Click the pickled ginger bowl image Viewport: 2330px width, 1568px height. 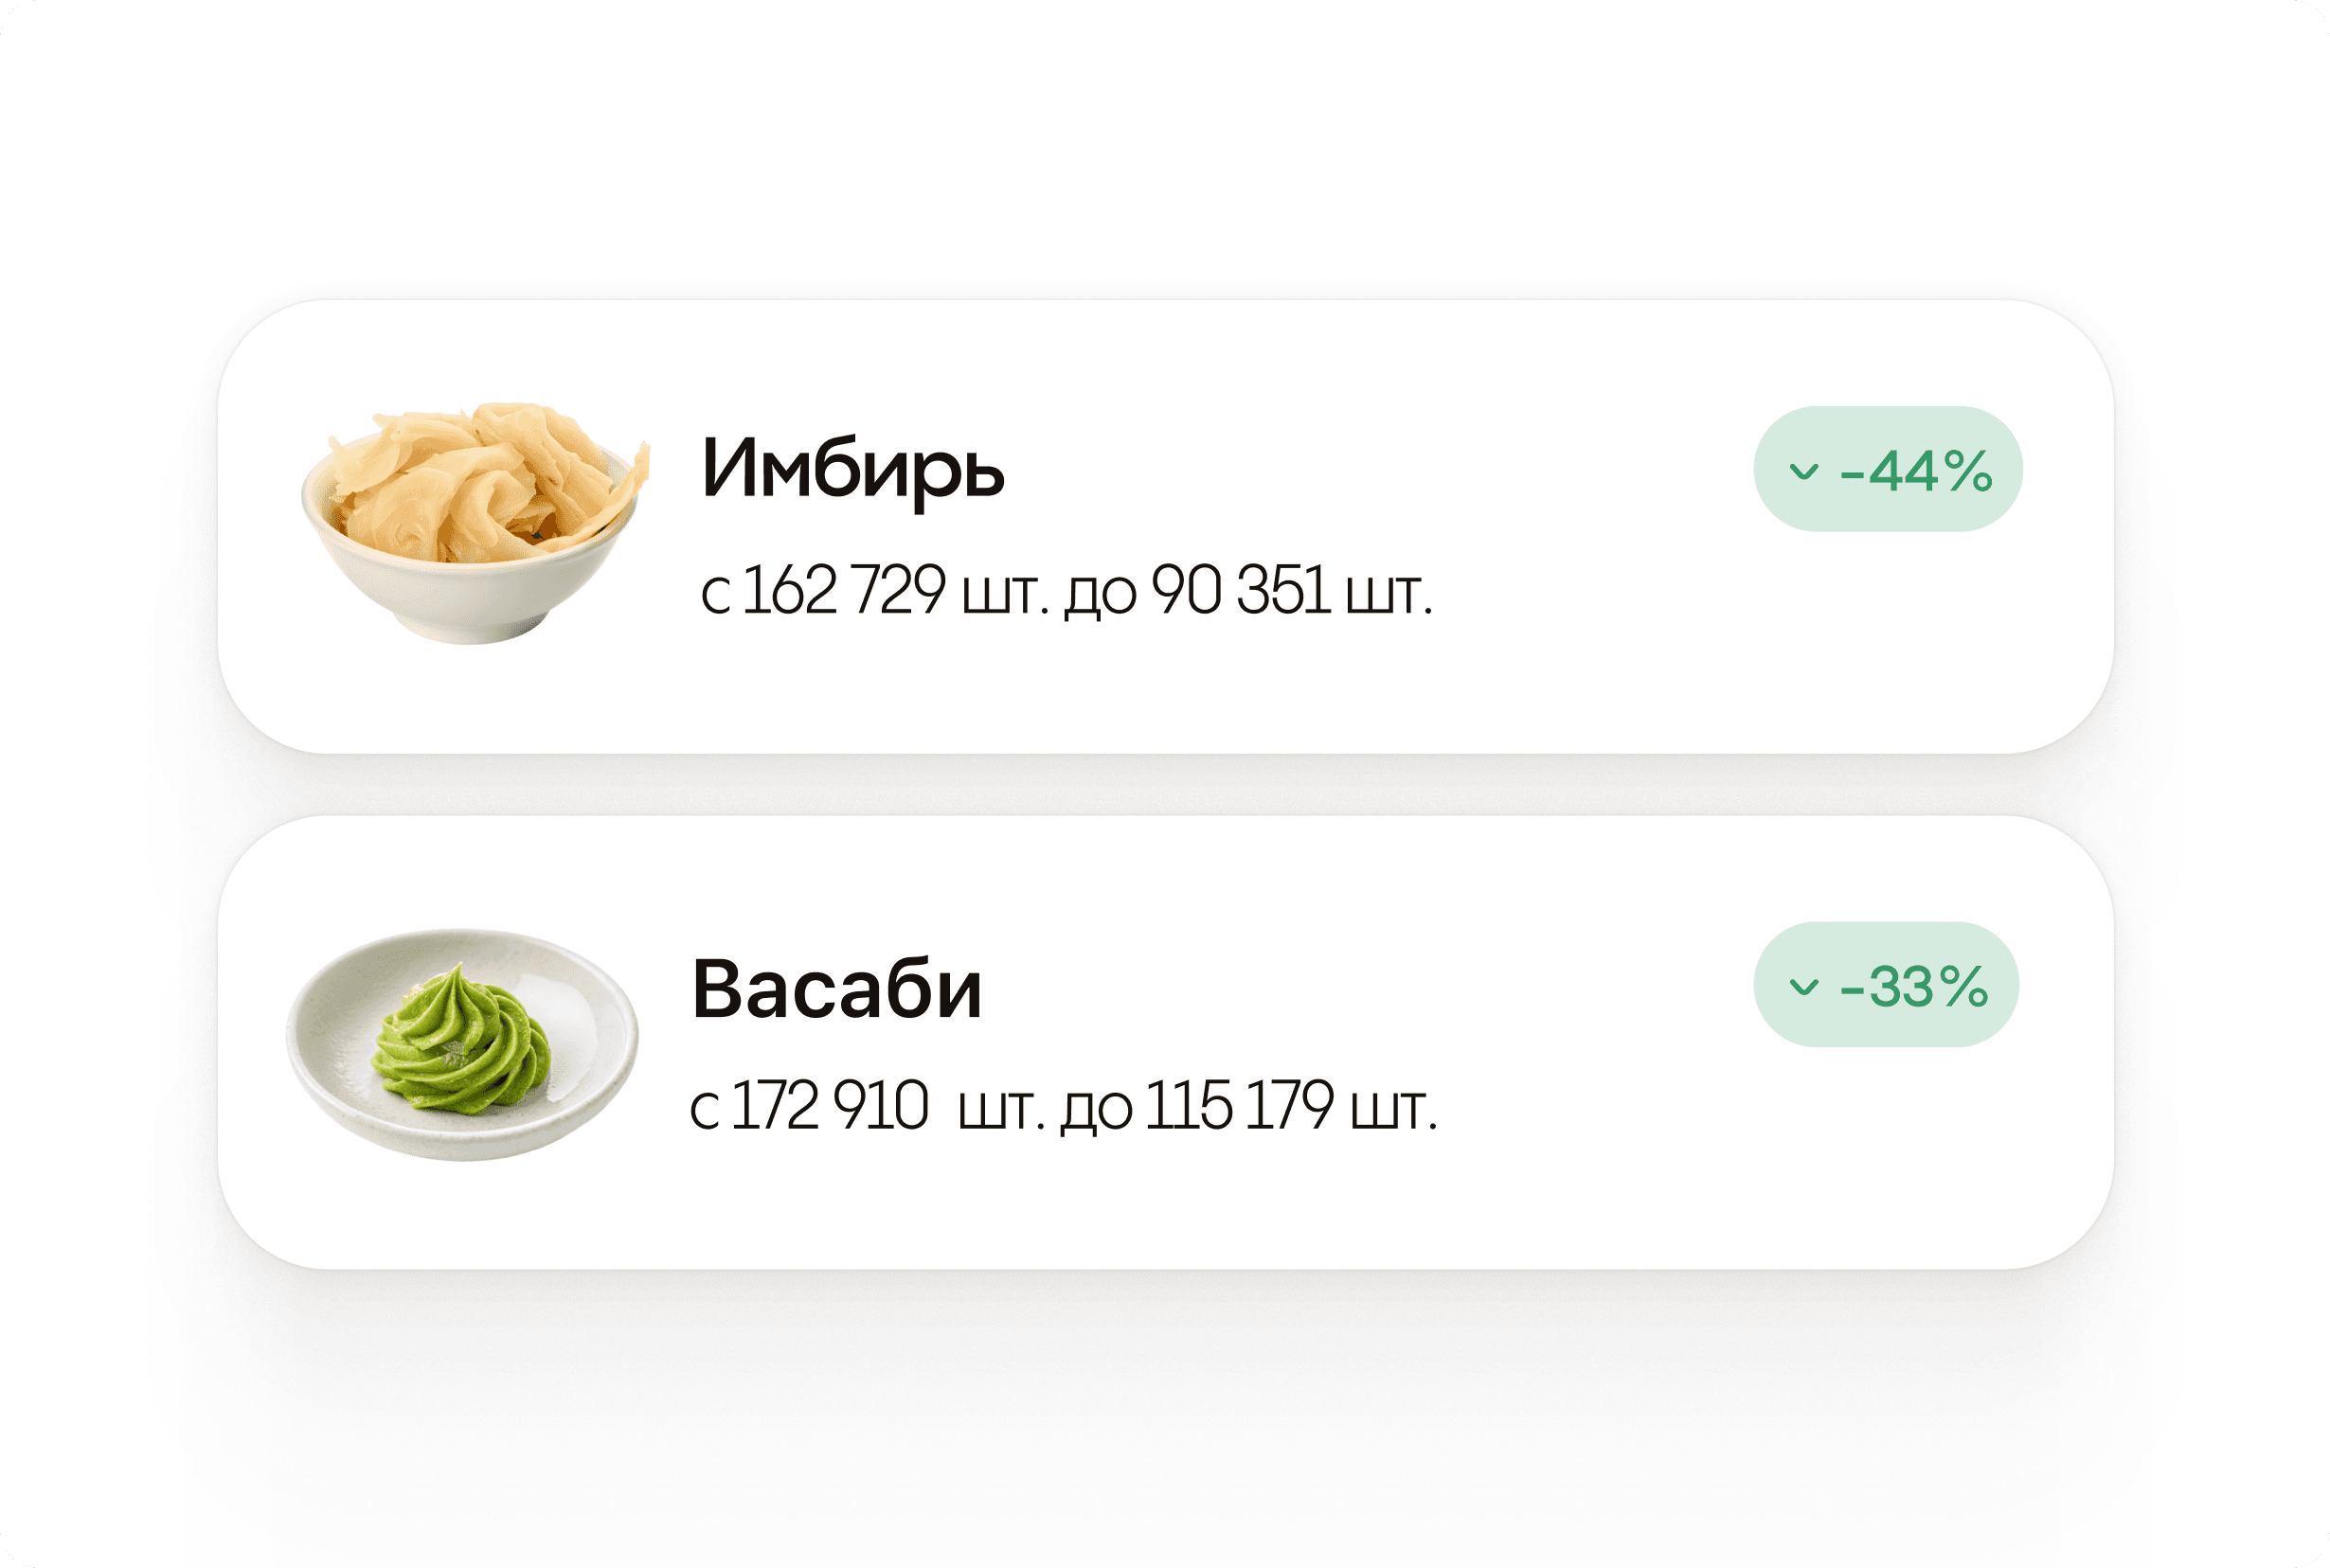click(475, 523)
